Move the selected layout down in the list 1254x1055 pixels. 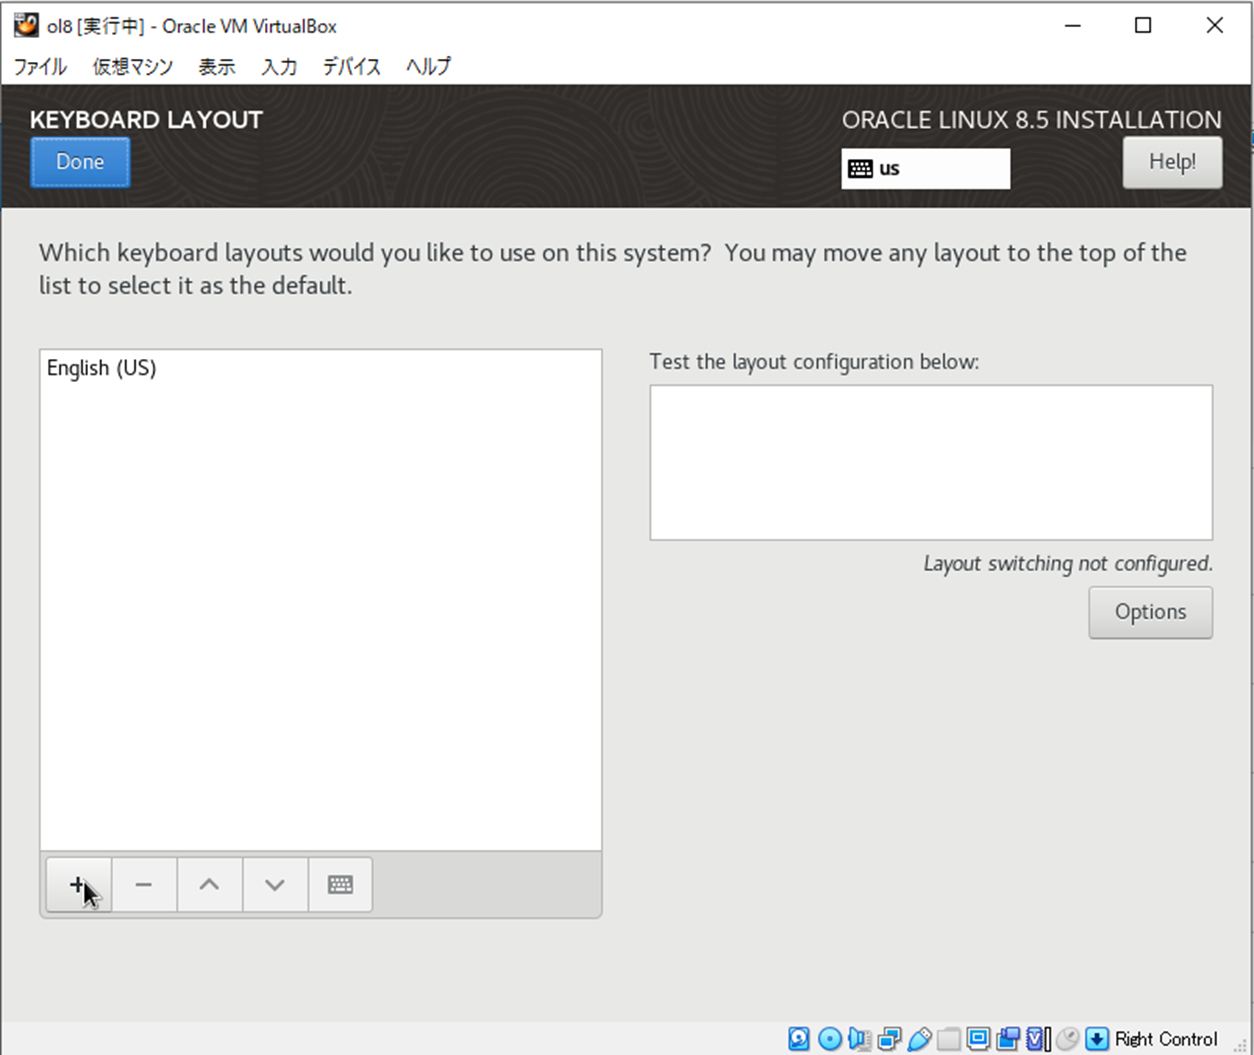click(x=275, y=884)
